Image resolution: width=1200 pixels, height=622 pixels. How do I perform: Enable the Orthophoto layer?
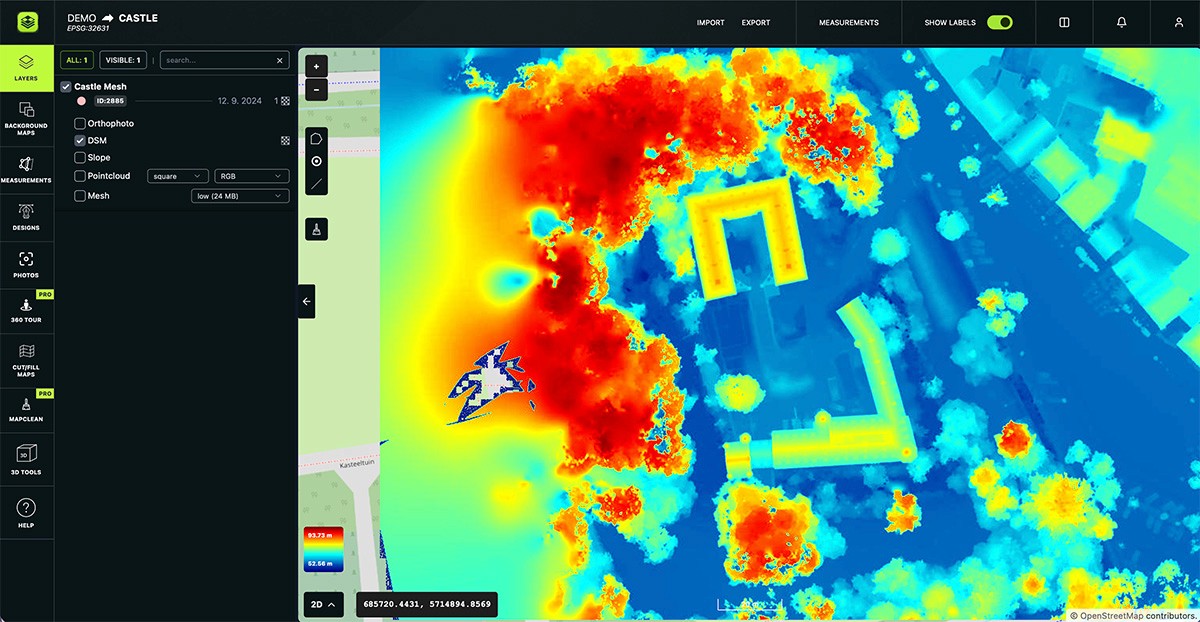(79, 123)
